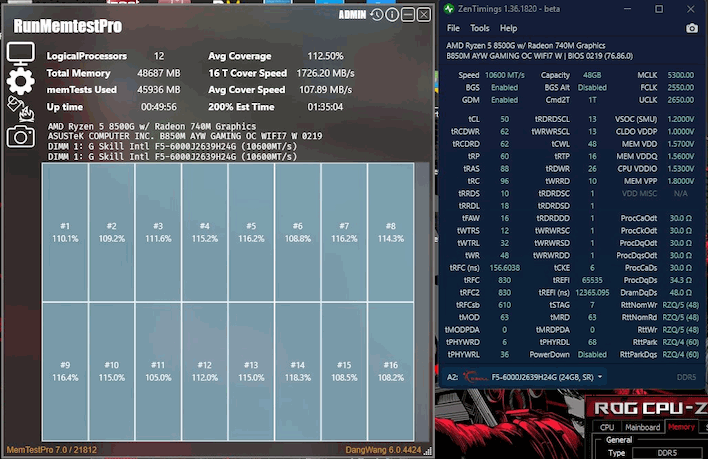Screen dimensions: 708x459
Task: Open the Help menu in ZenTimings
Action: click(508, 28)
